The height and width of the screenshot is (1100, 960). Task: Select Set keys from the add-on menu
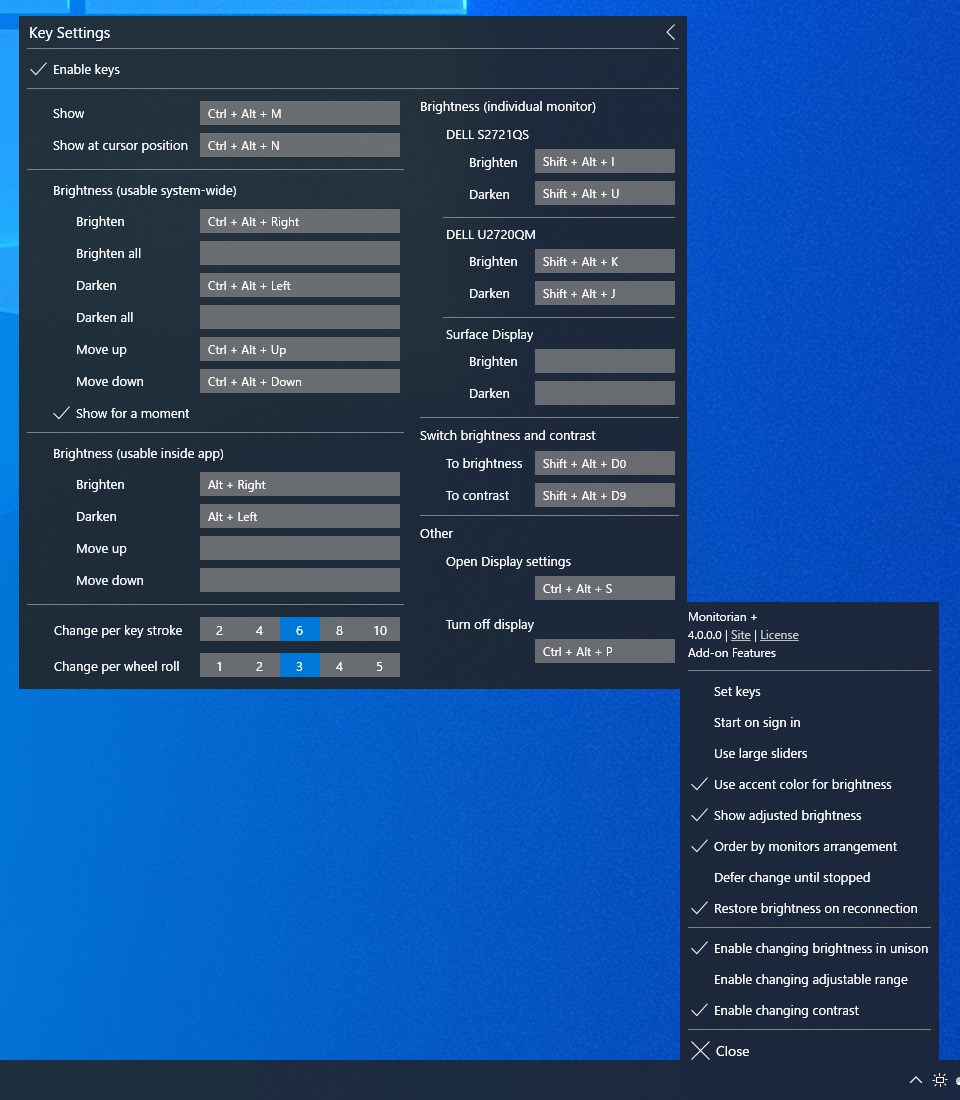737,691
